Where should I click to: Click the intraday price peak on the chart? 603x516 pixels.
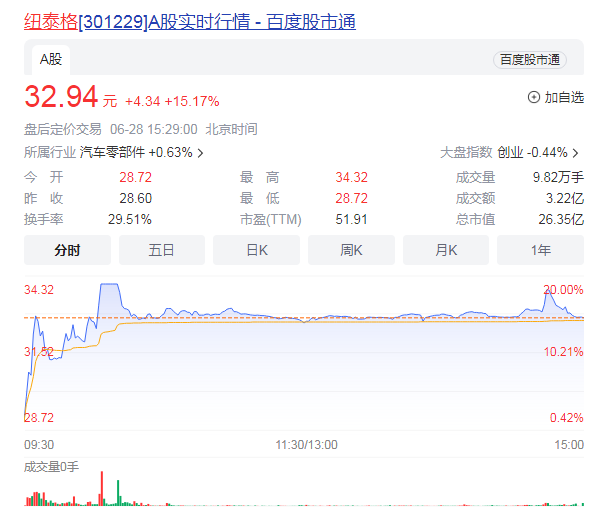(x=109, y=287)
